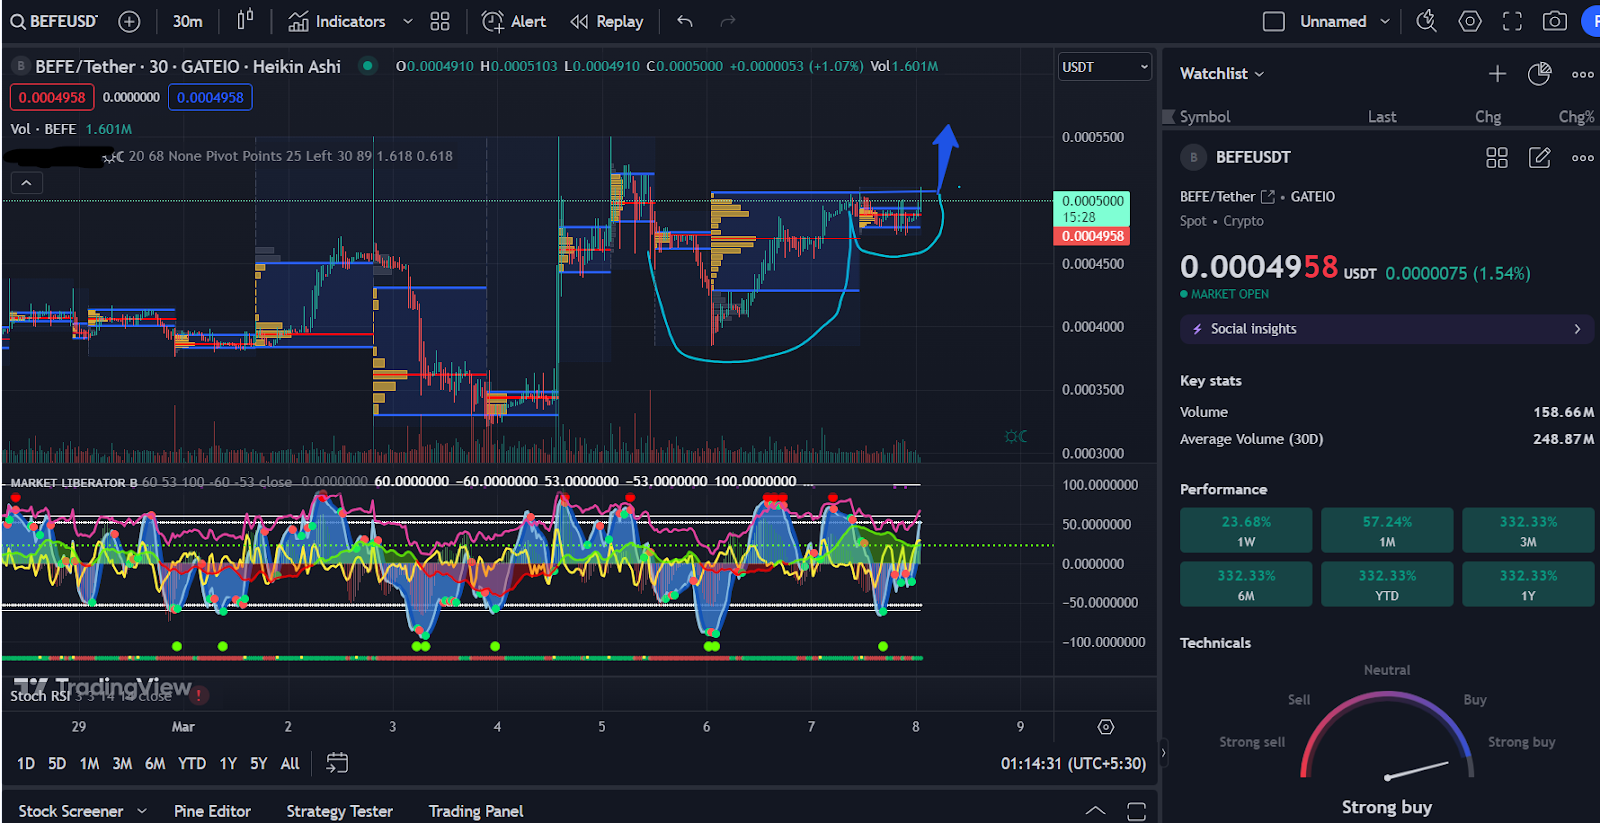Open timezone 01:14:31 (UTC+5:30) menu
The image size is (1600, 823).
tap(1073, 763)
